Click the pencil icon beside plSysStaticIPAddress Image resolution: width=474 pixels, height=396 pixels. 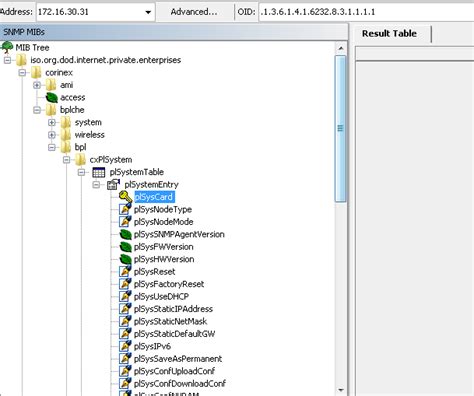point(125,309)
